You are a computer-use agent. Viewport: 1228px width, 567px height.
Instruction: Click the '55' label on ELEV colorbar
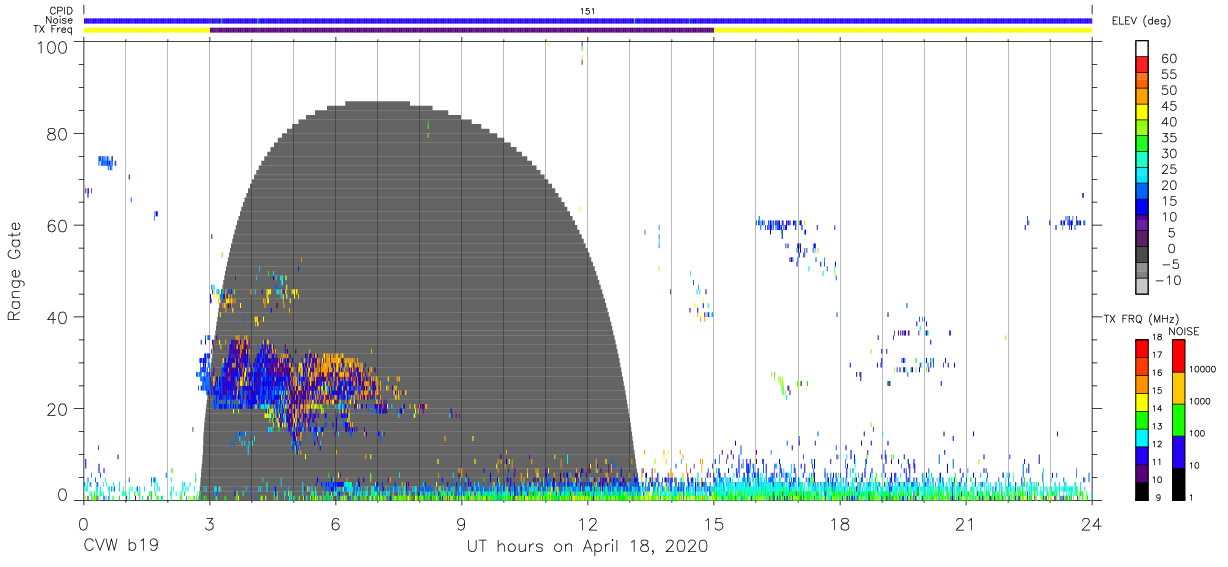click(x=1169, y=74)
